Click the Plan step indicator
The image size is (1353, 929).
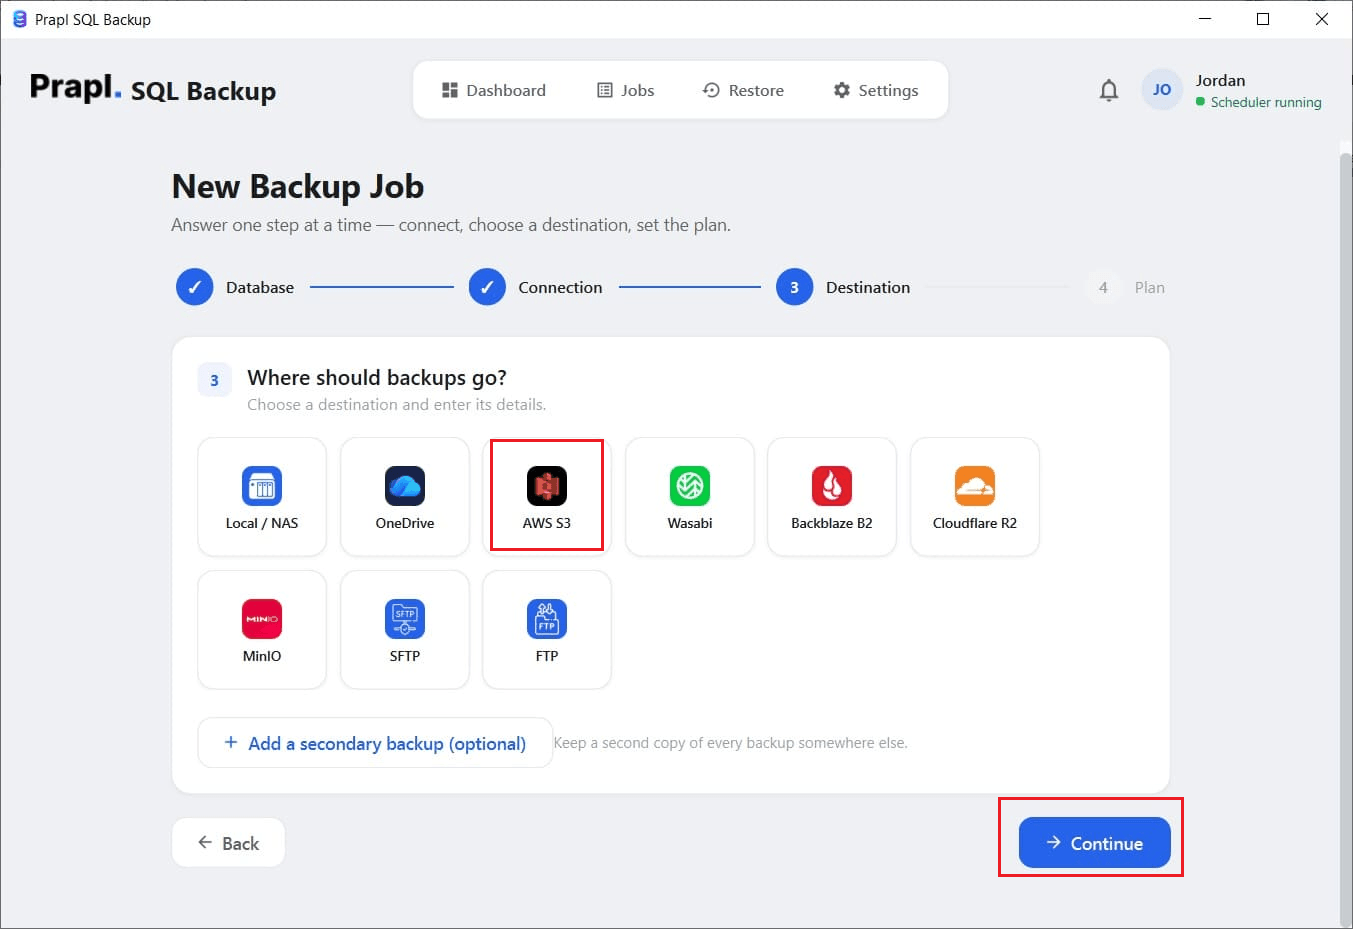pyautogui.click(x=1126, y=287)
